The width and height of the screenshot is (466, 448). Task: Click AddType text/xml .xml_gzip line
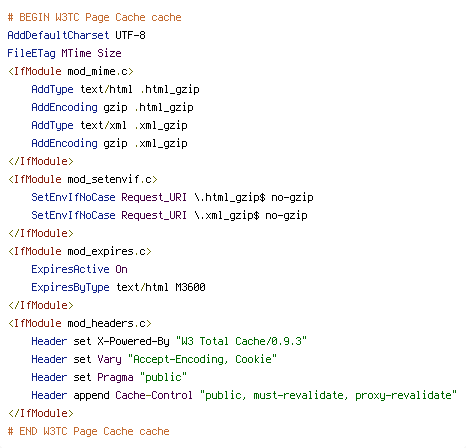pos(109,125)
